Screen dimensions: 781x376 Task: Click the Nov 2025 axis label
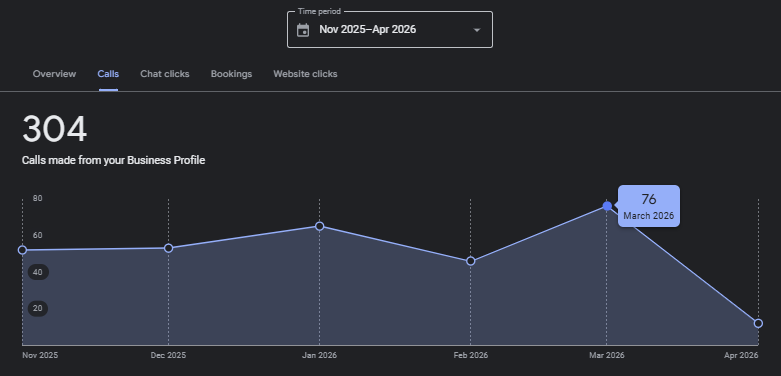[x=40, y=356]
